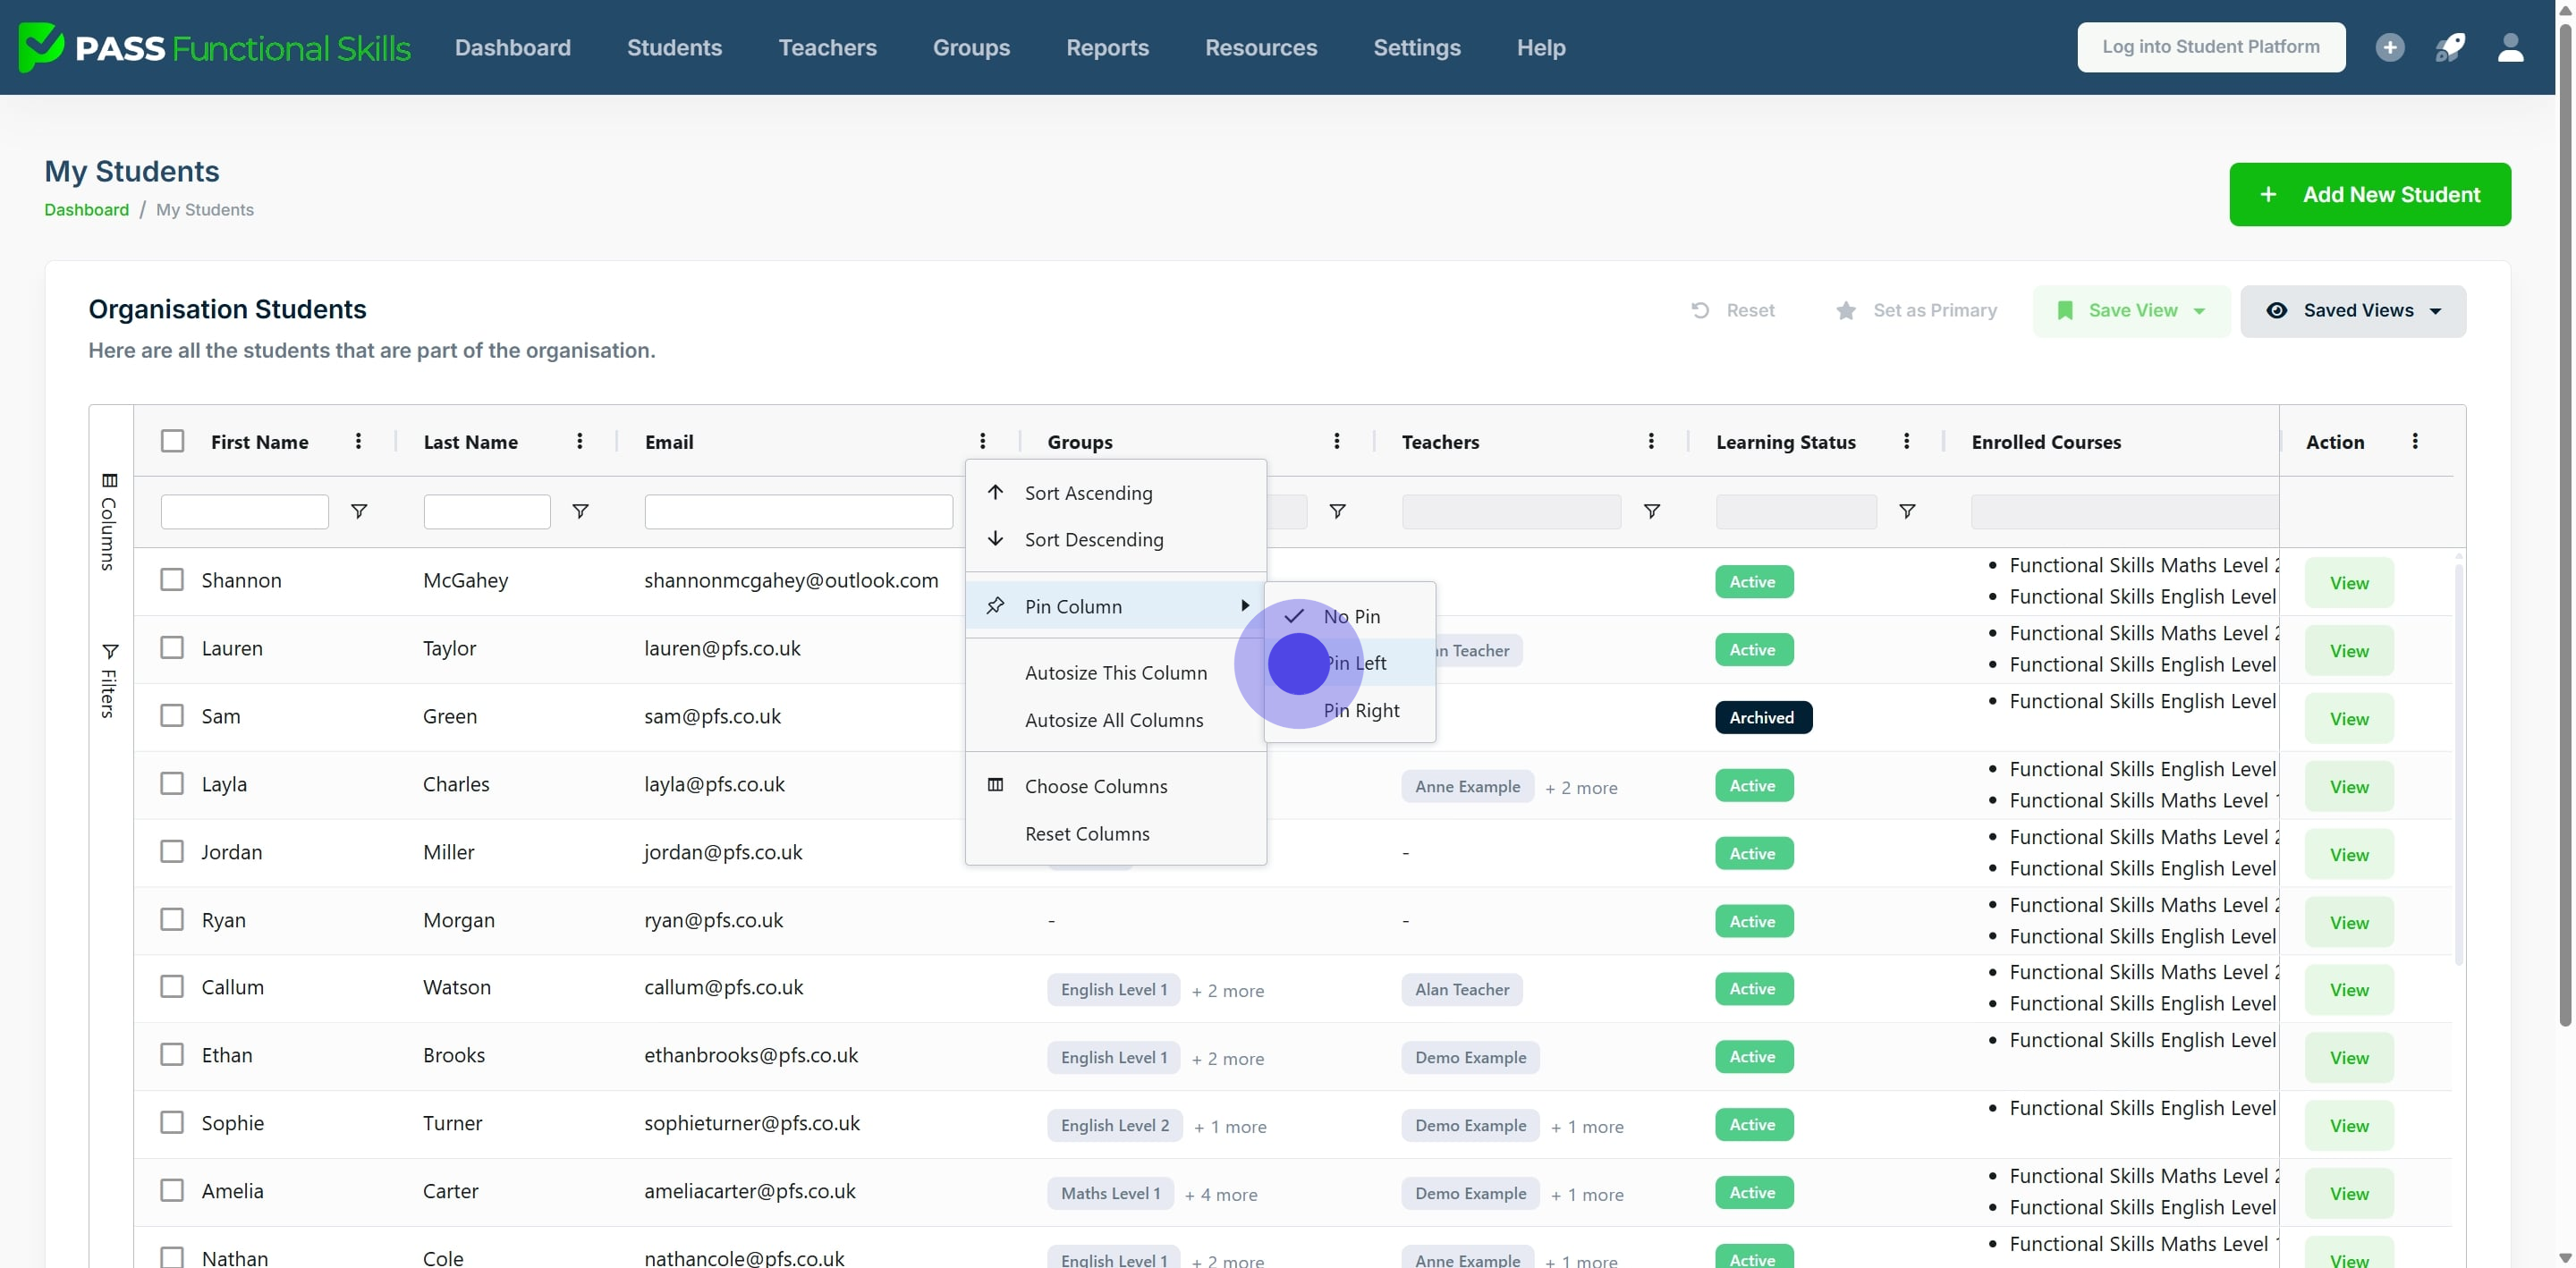Choose Sort Descending from menu

1116,540
